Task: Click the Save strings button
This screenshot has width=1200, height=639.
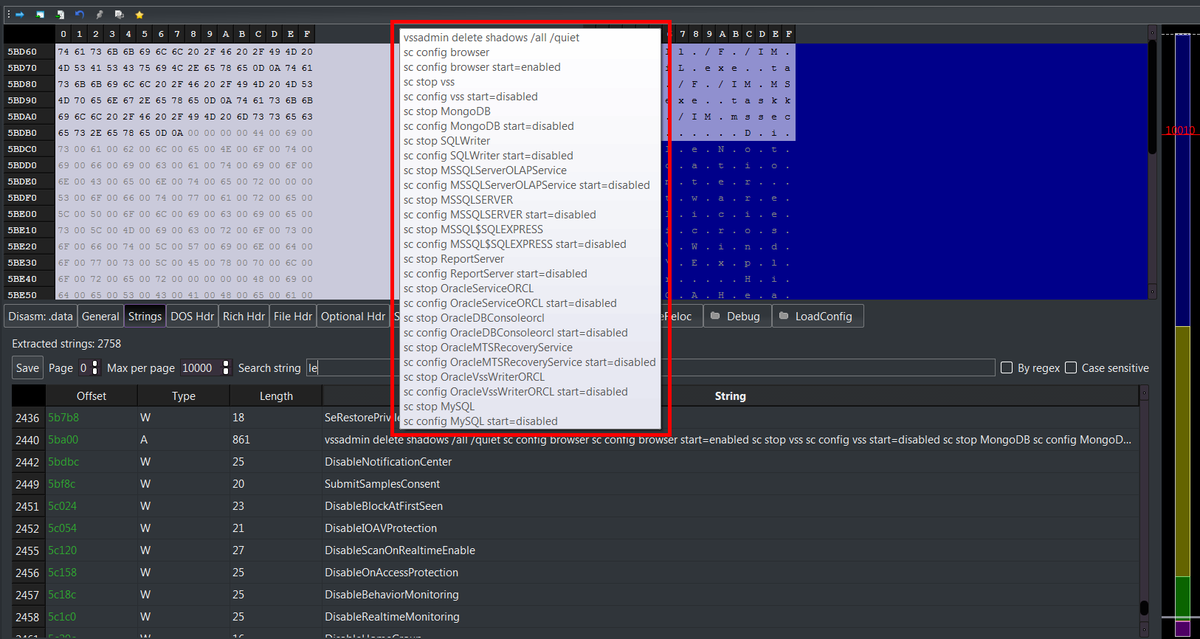Action: tap(28, 368)
